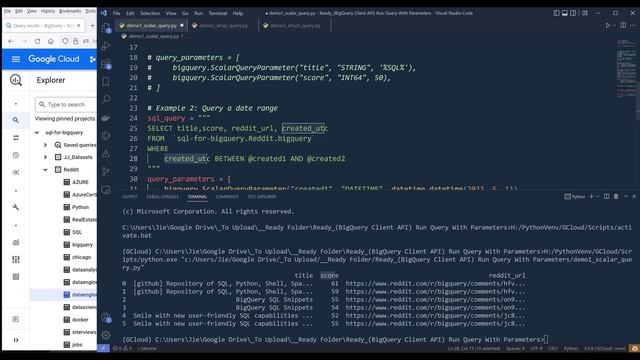Screen dimensions: 640x360
Task: Open the new terminal launch profile dropdown
Action: click(x=598, y=197)
